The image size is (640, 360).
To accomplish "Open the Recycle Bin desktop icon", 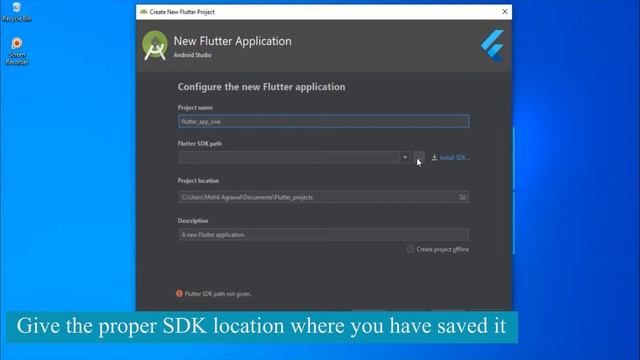I will pyautogui.click(x=16, y=12).
